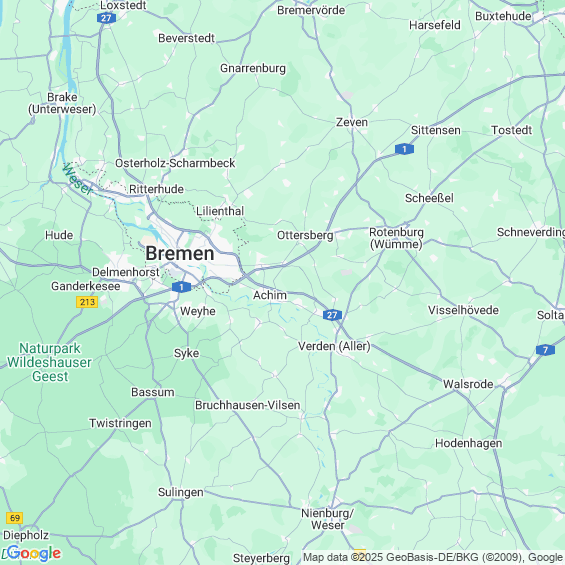The image size is (565, 565).
Task: Click the yellow 213 road shield
Action: pos(87,302)
